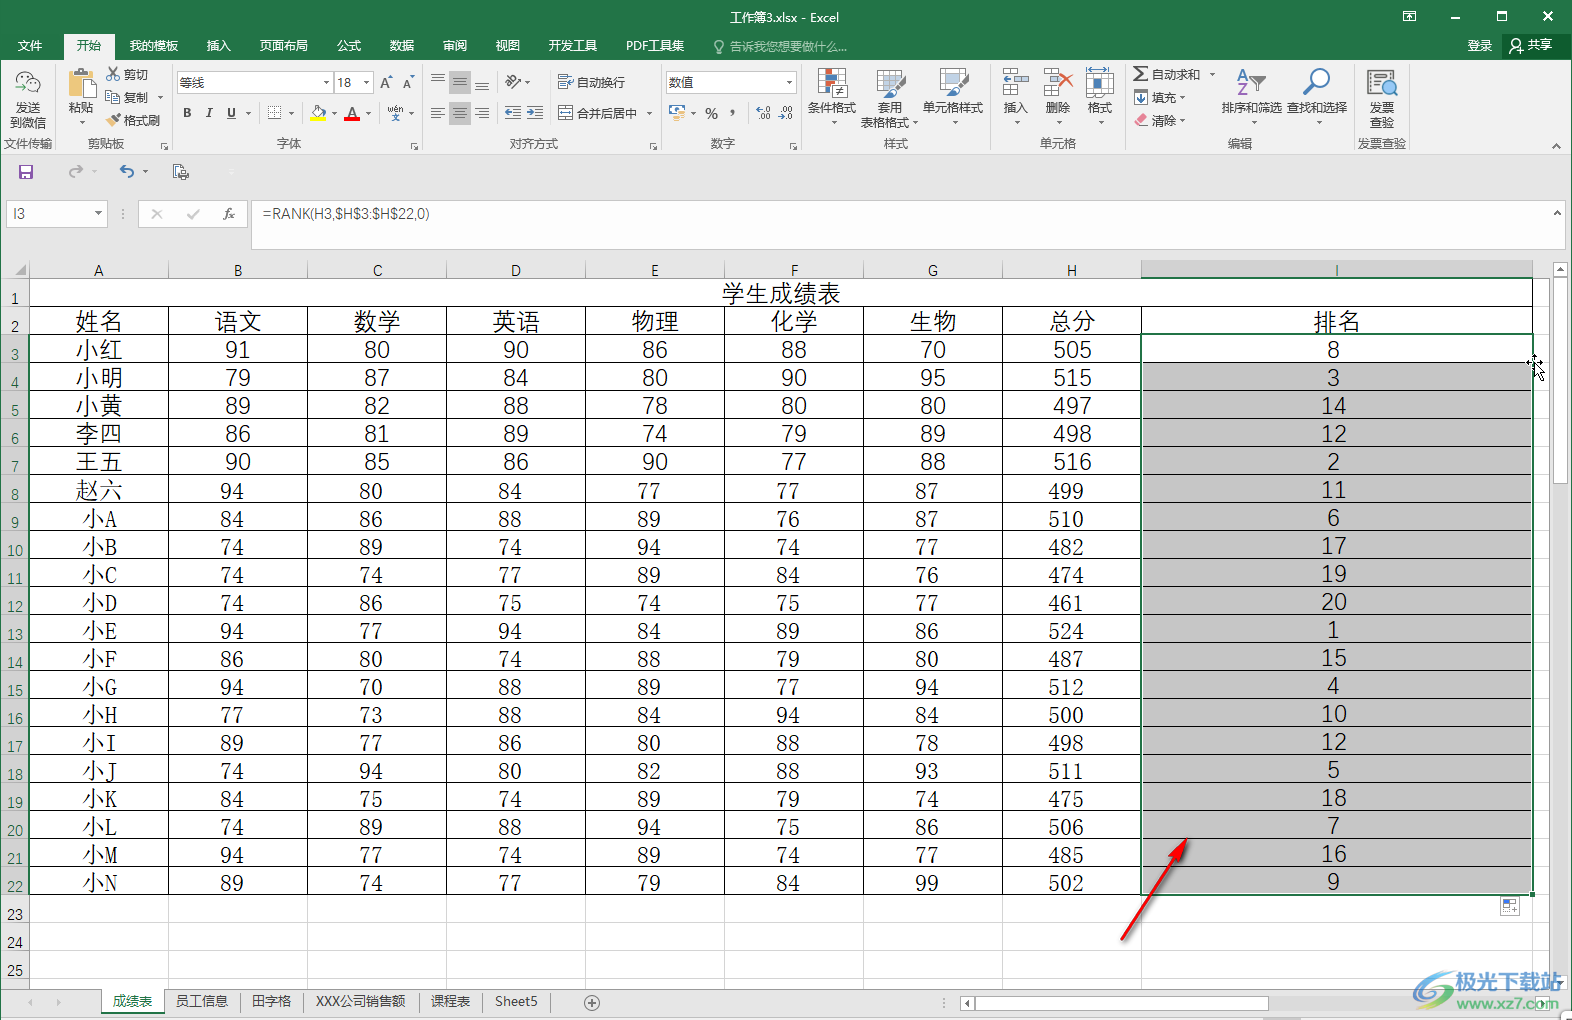Apply percent style format
Screen dimensions: 1572x1020
tap(711, 113)
